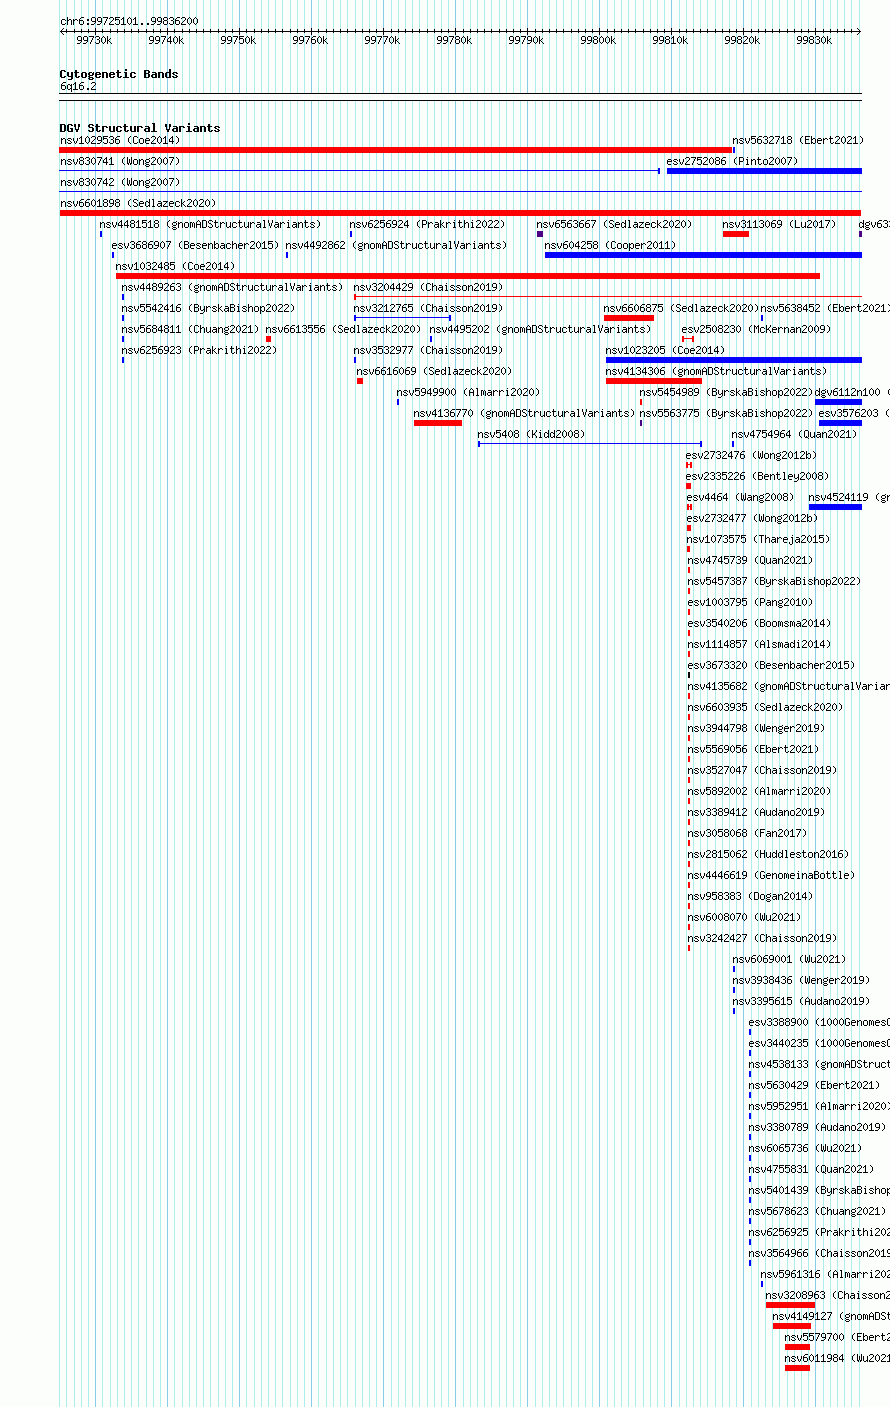Click esv3540206 (Boomsma2014) label

[759, 623]
